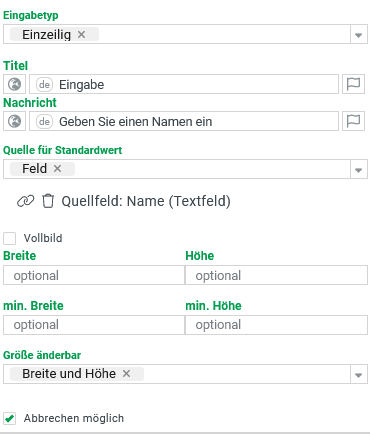370x434 pixels.
Task: Click the Titel text field with Eingabe
Action: pyautogui.click(x=184, y=84)
